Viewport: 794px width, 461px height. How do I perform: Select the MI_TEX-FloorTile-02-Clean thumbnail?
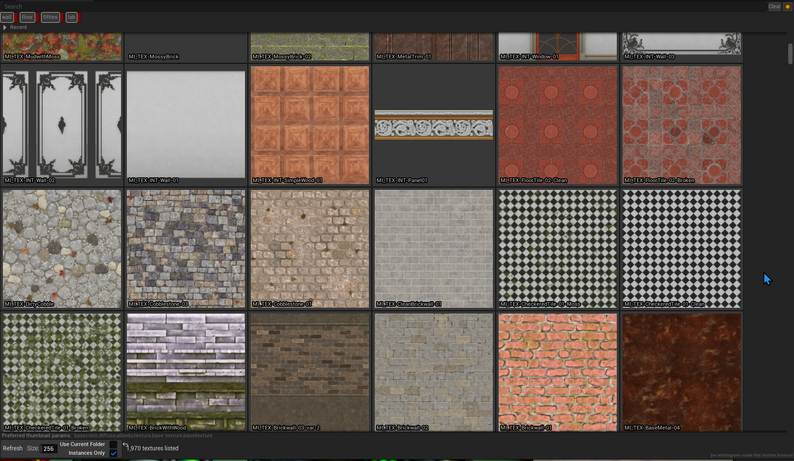point(558,125)
